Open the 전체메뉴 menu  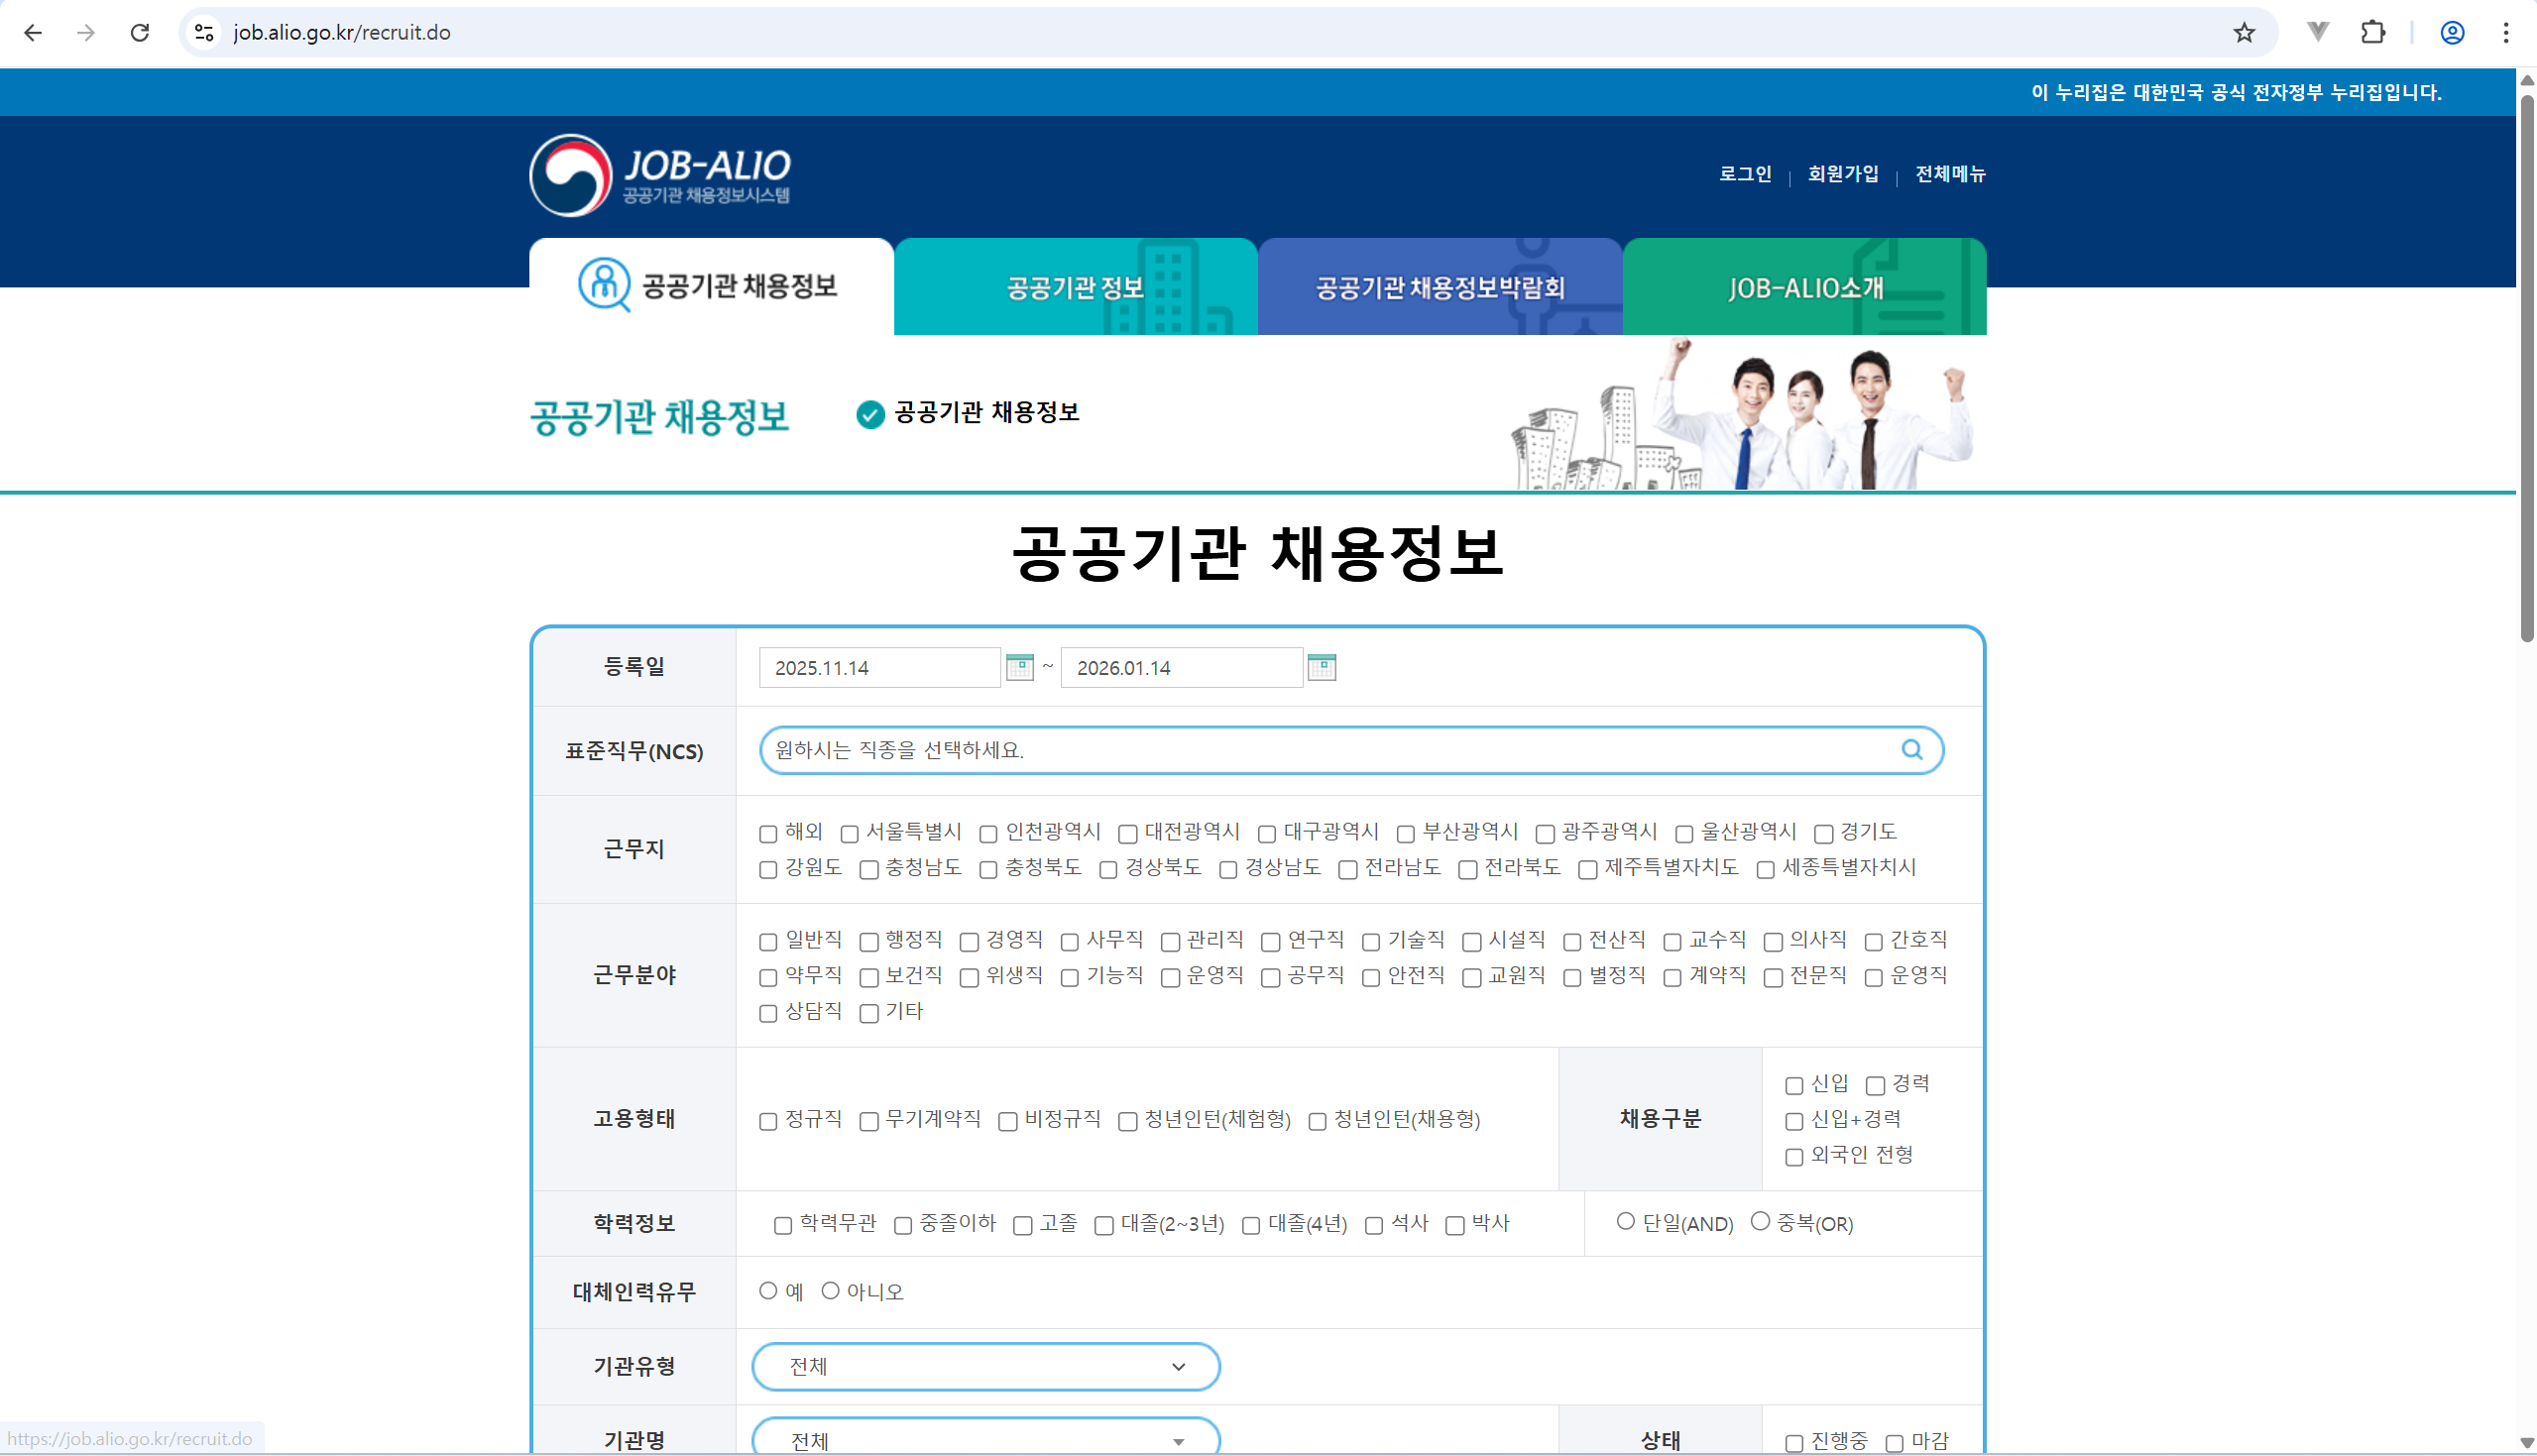1949,174
